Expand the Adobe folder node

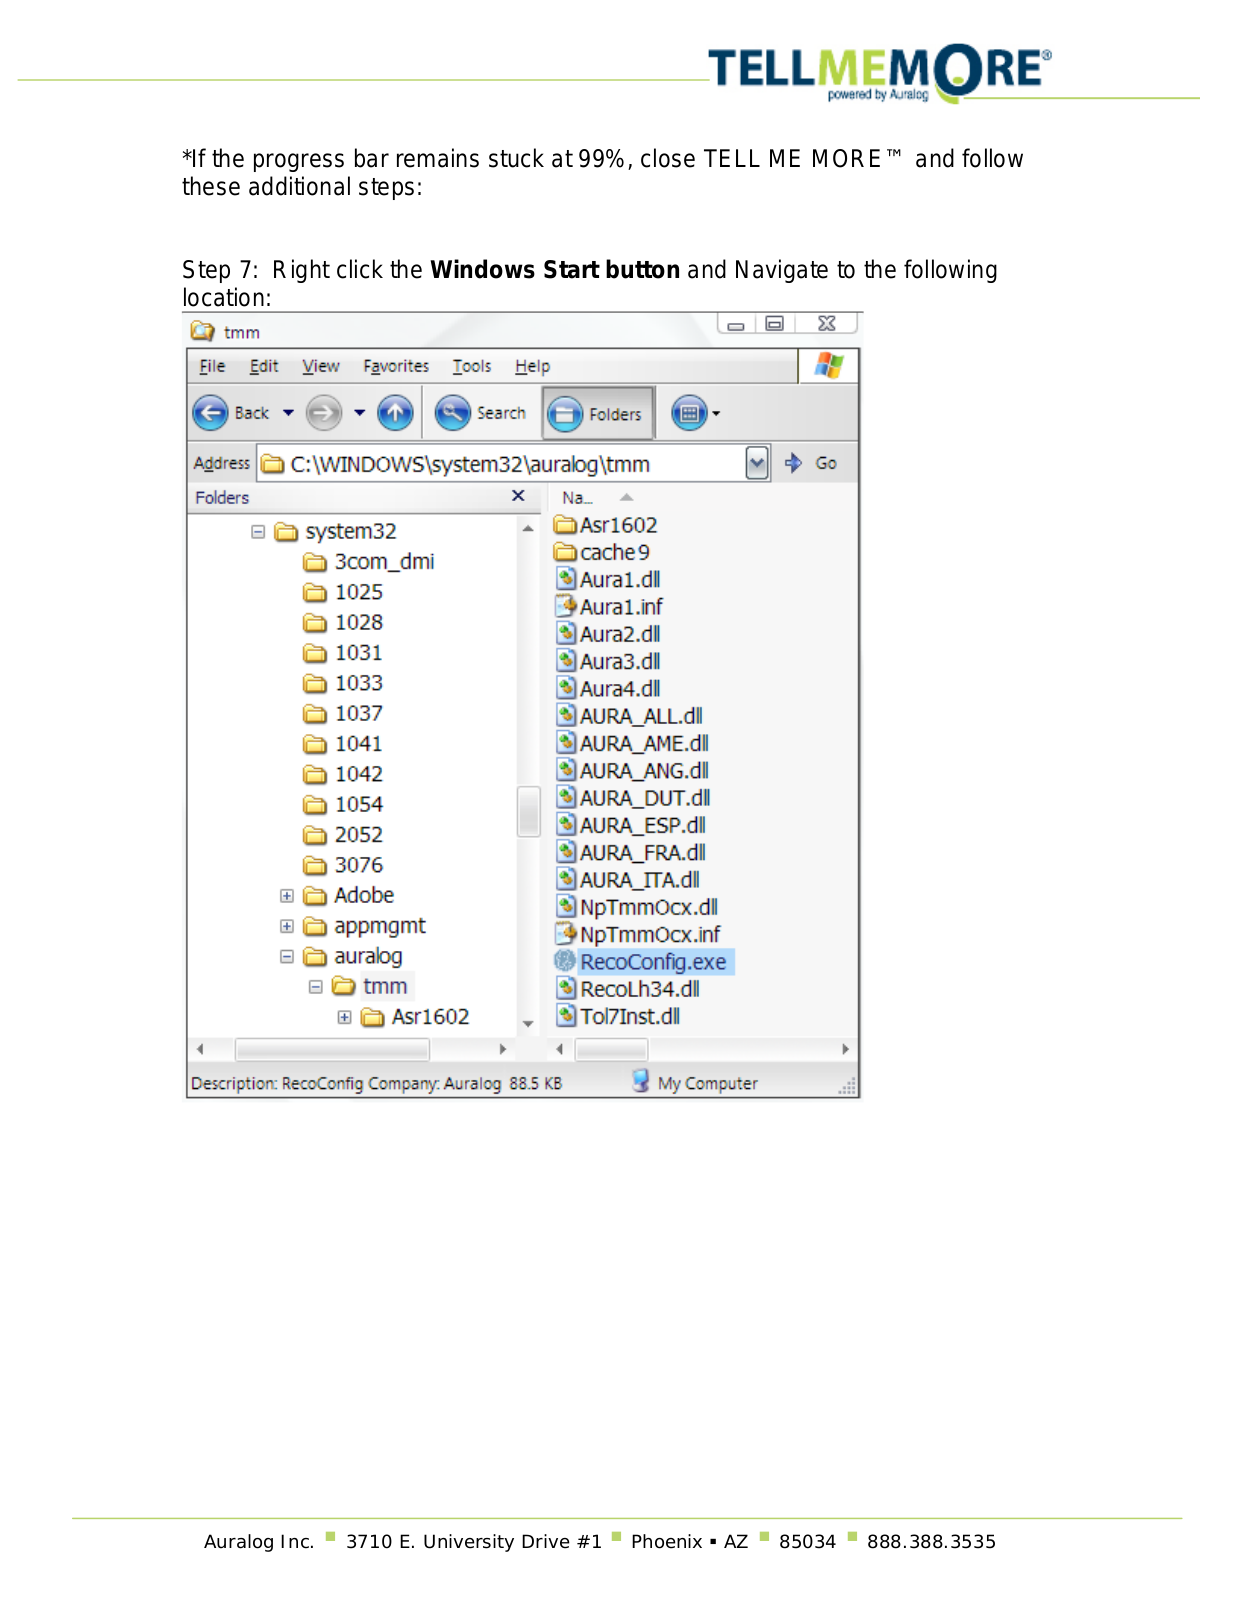tap(287, 896)
